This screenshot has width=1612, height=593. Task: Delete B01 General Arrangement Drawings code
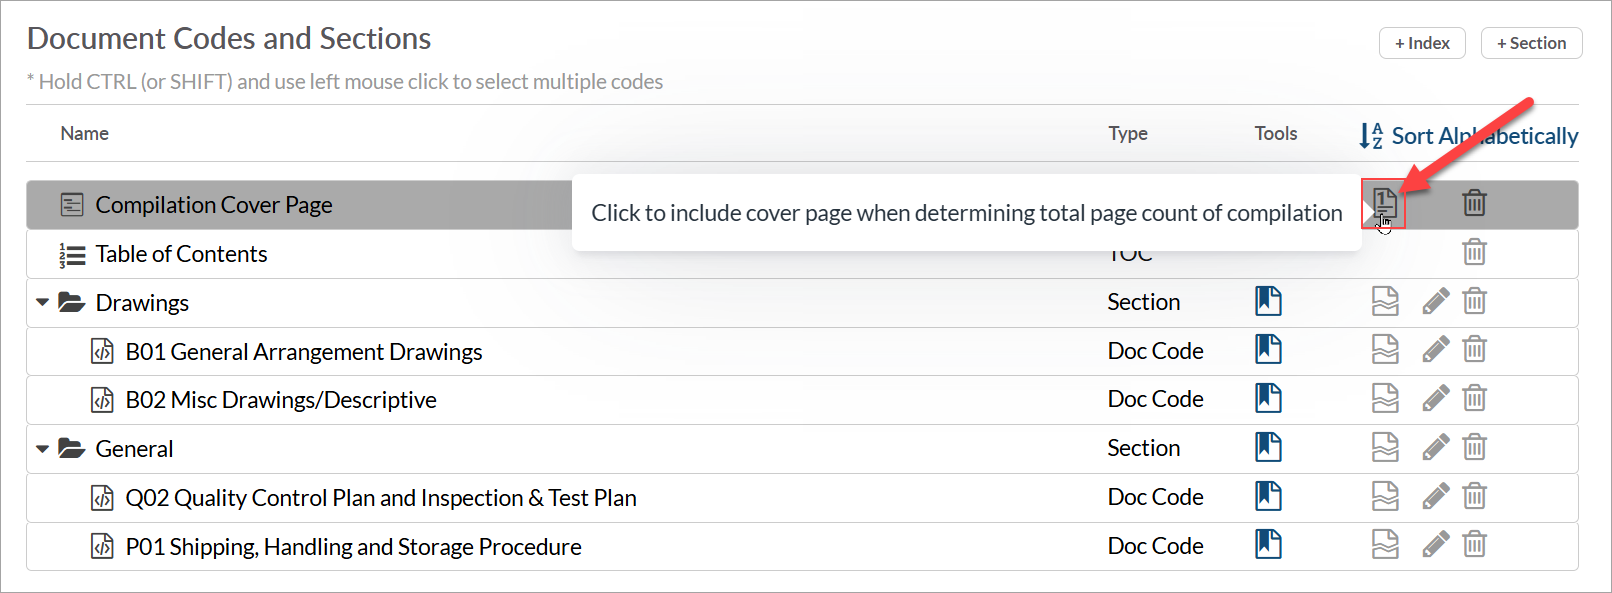pyautogui.click(x=1474, y=350)
